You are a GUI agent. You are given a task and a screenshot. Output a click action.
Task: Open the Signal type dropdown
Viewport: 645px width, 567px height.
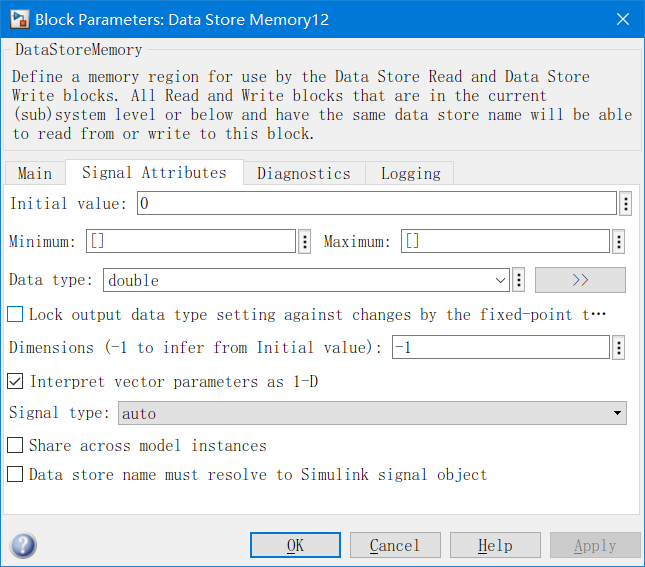tap(372, 413)
